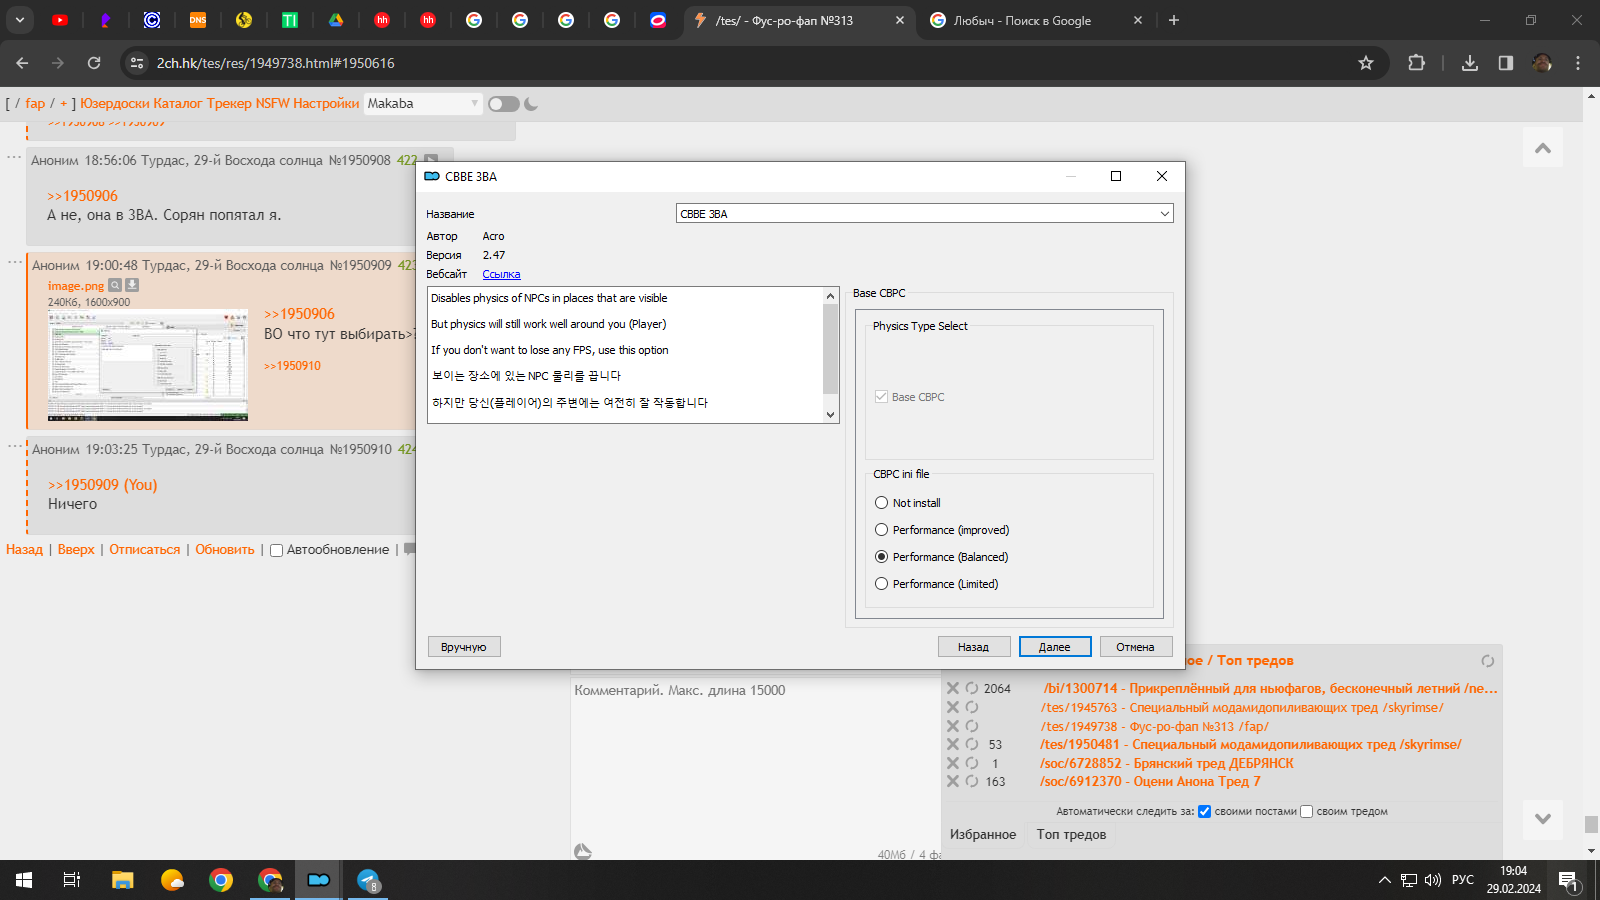Select Performance (improved) radio option

(x=881, y=530)
